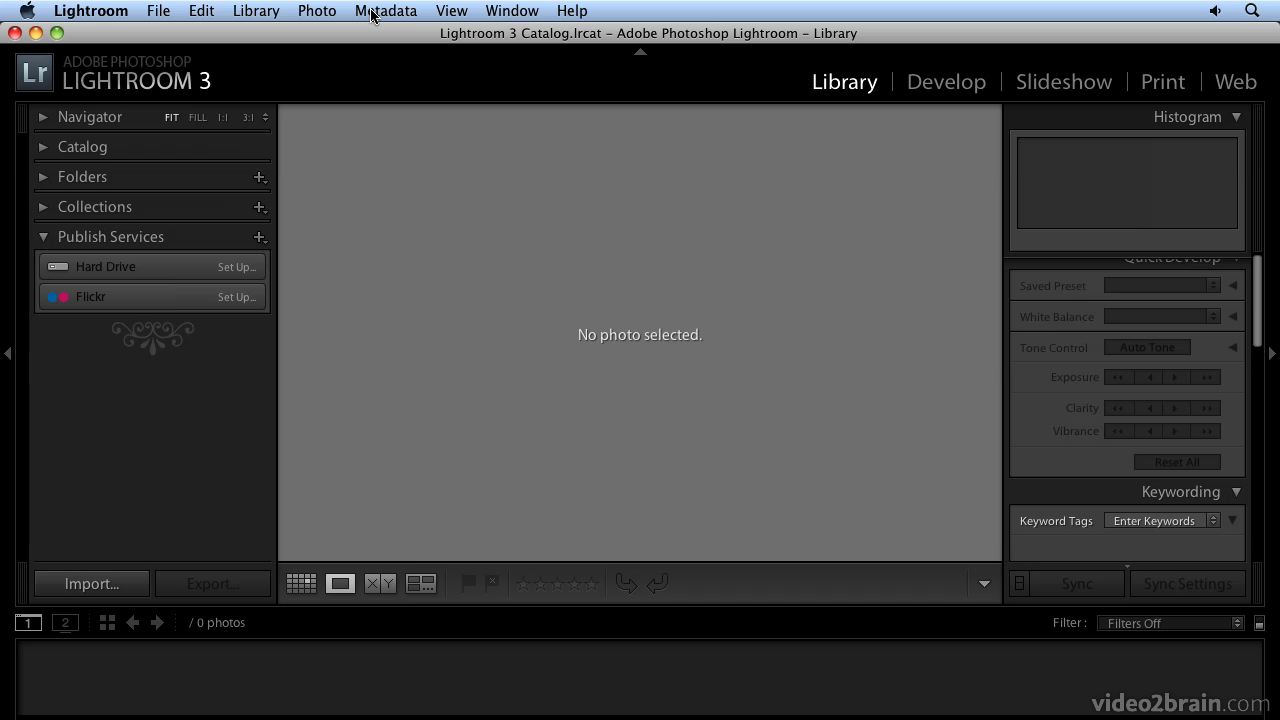Image resolution: width=1280 pixels, height=720 pixels.
Task: Select main window display 1
Action: (28, 622)
